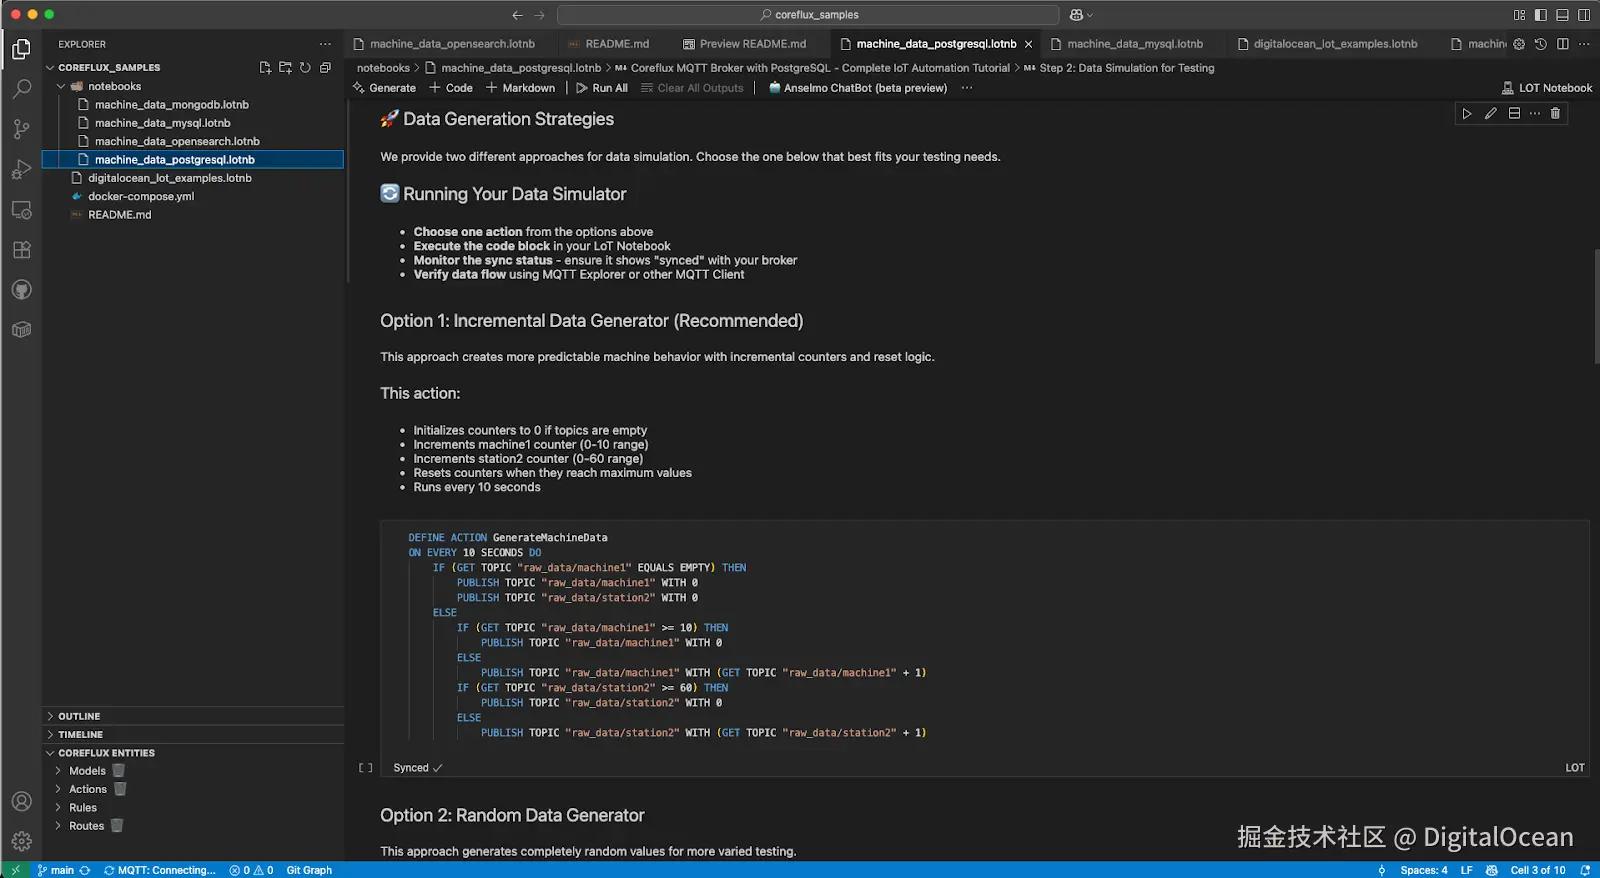The height and width of the screenshot is (878, 1600).
Task: Customize the editor layout
Action: (1519, 15)
